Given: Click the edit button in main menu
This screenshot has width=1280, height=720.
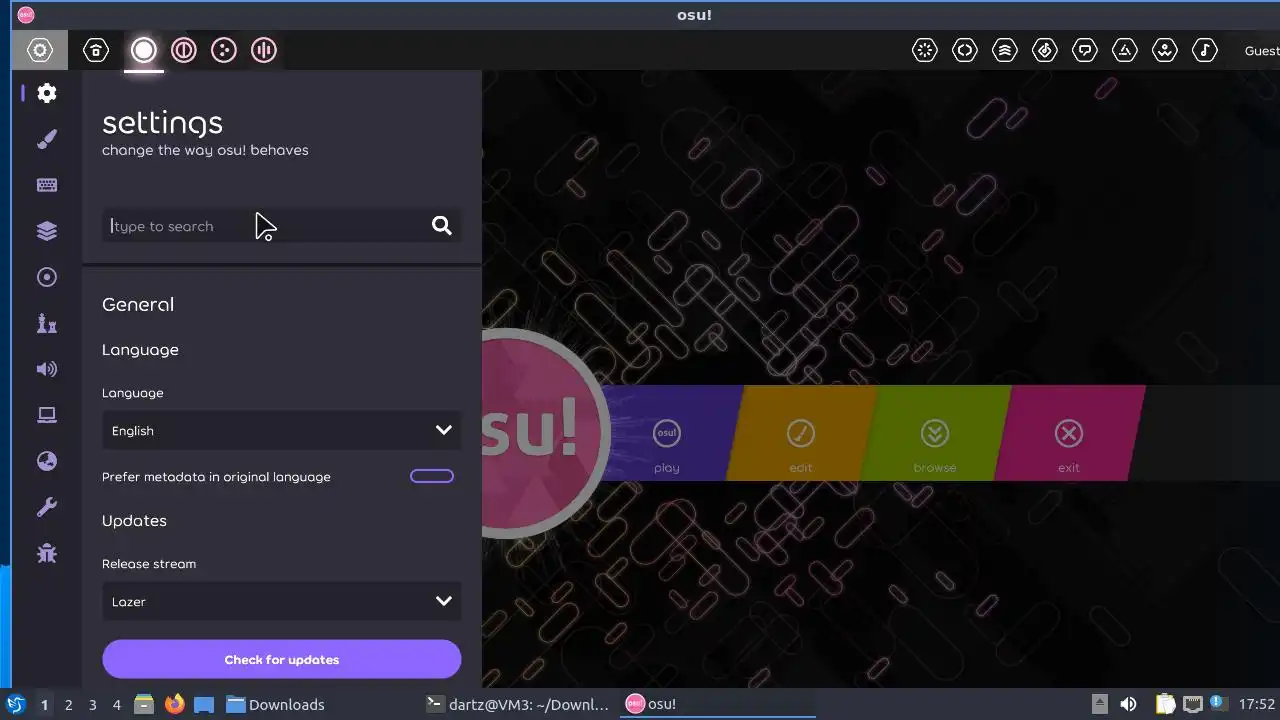Looking at the screenshot, I should (x=801, y=433).
